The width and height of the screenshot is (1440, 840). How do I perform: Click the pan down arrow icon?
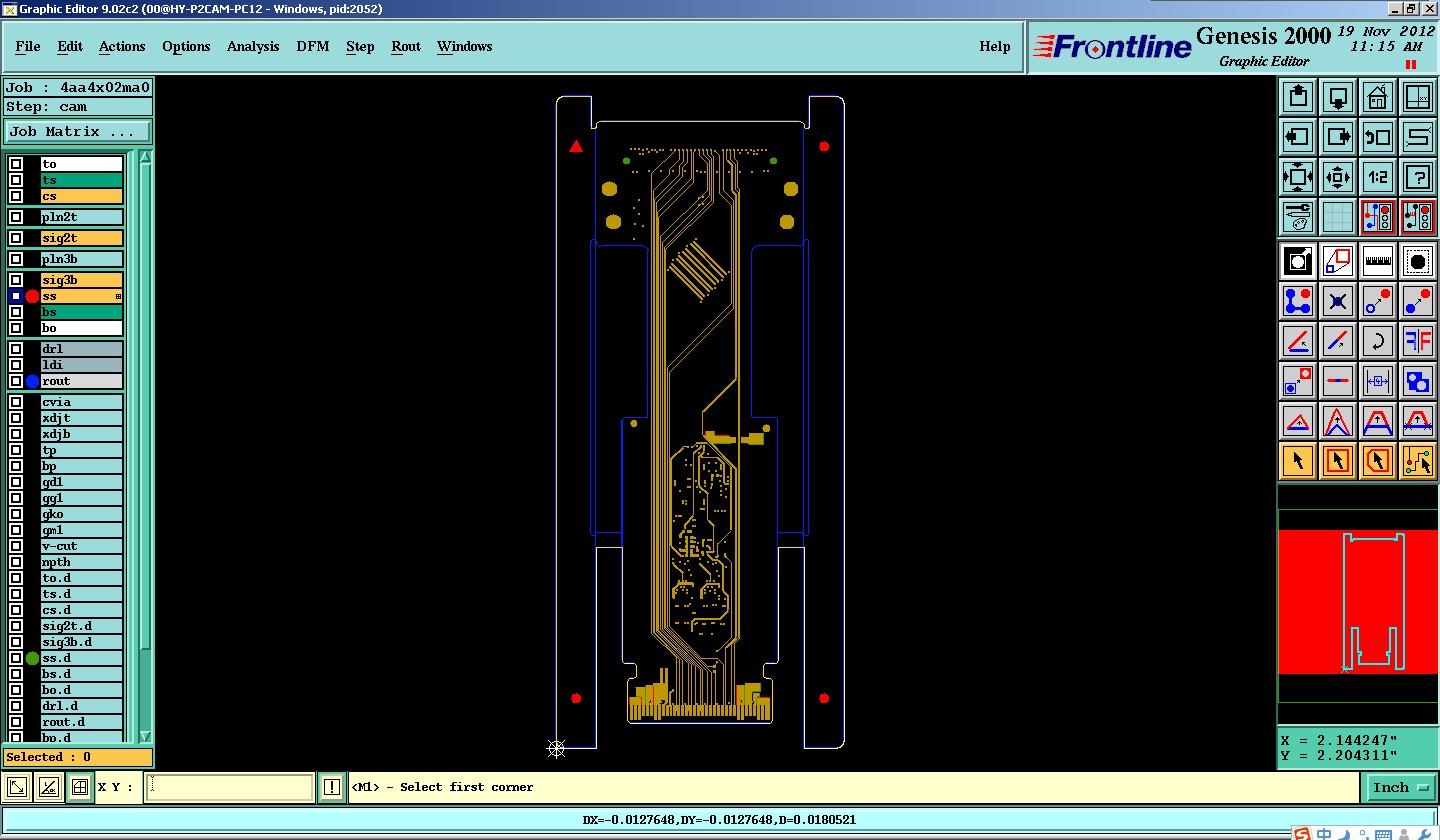coord(1338,98)
